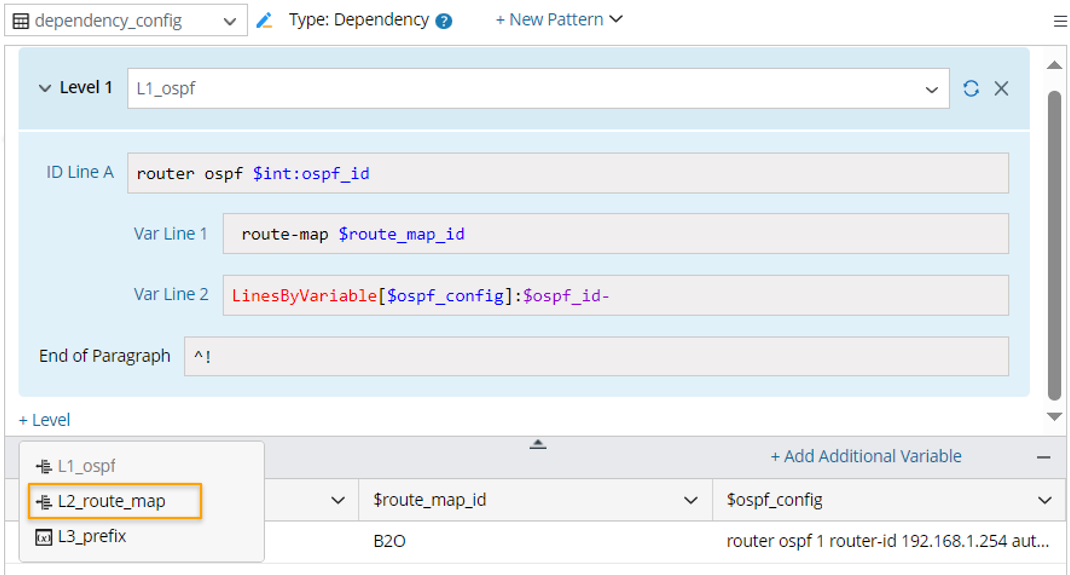The width and height of the screenshot is (1070, 575).
Task: Open the $ospf_config column dropdown arrow
Action: tap(1045, 500)
